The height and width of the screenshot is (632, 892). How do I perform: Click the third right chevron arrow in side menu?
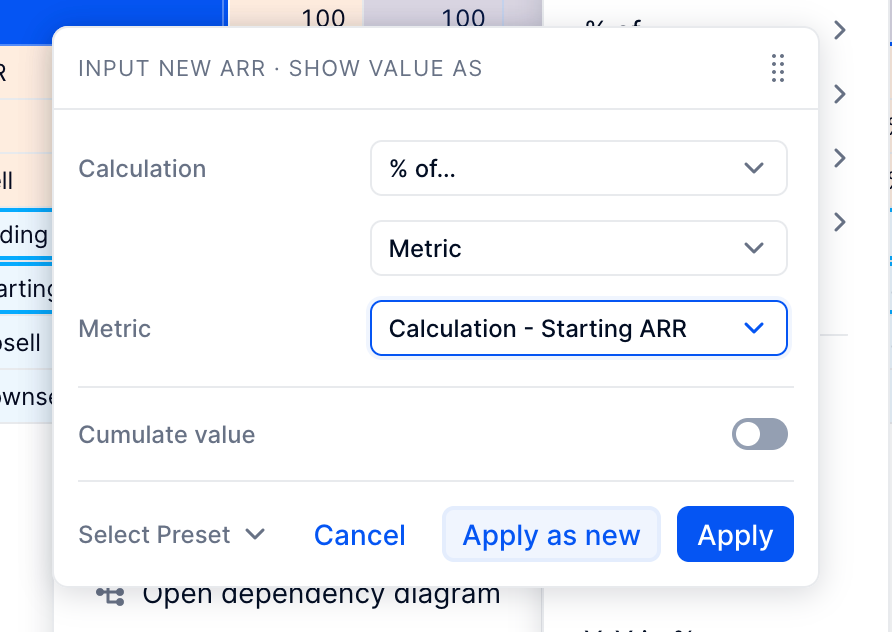click(840, 158)
